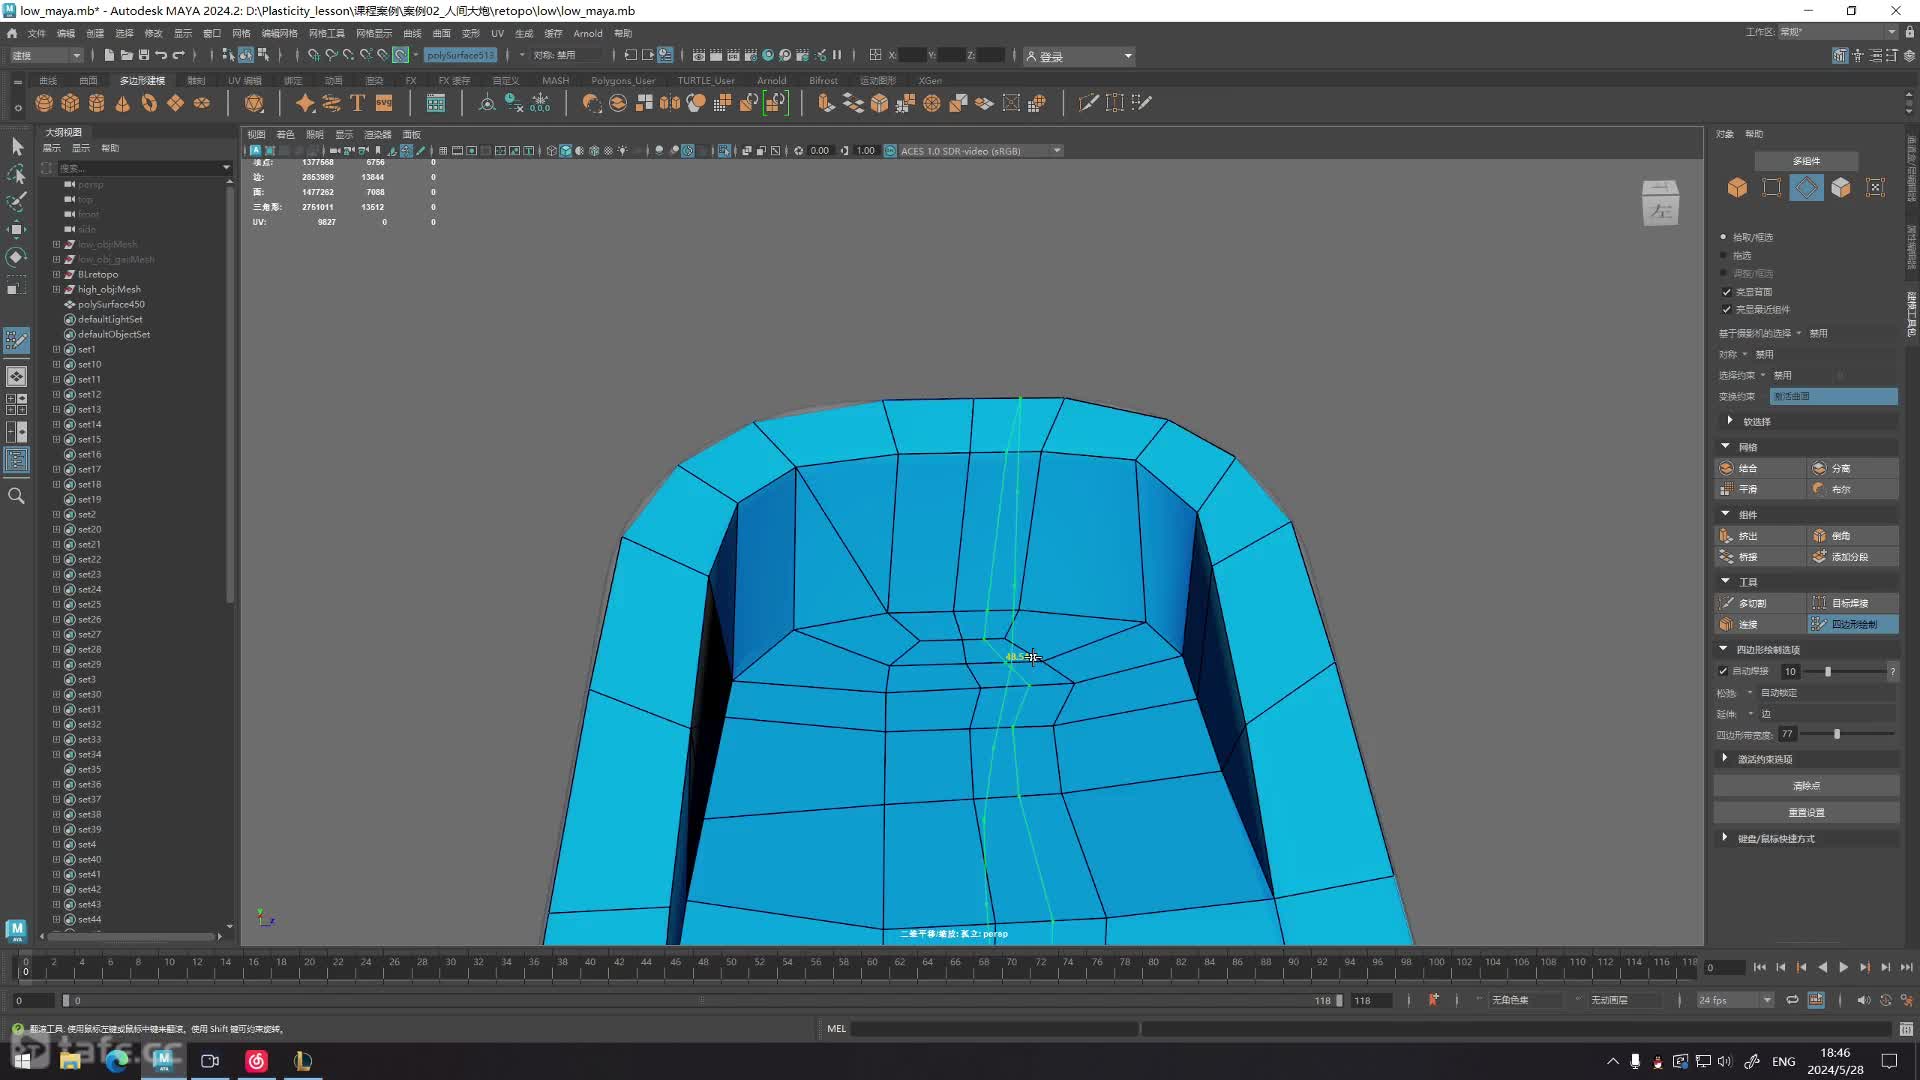Click the 添加分段 button
This screenshot has width=1920, height=1080.
pyautogui.click(x=1853, y=557)
